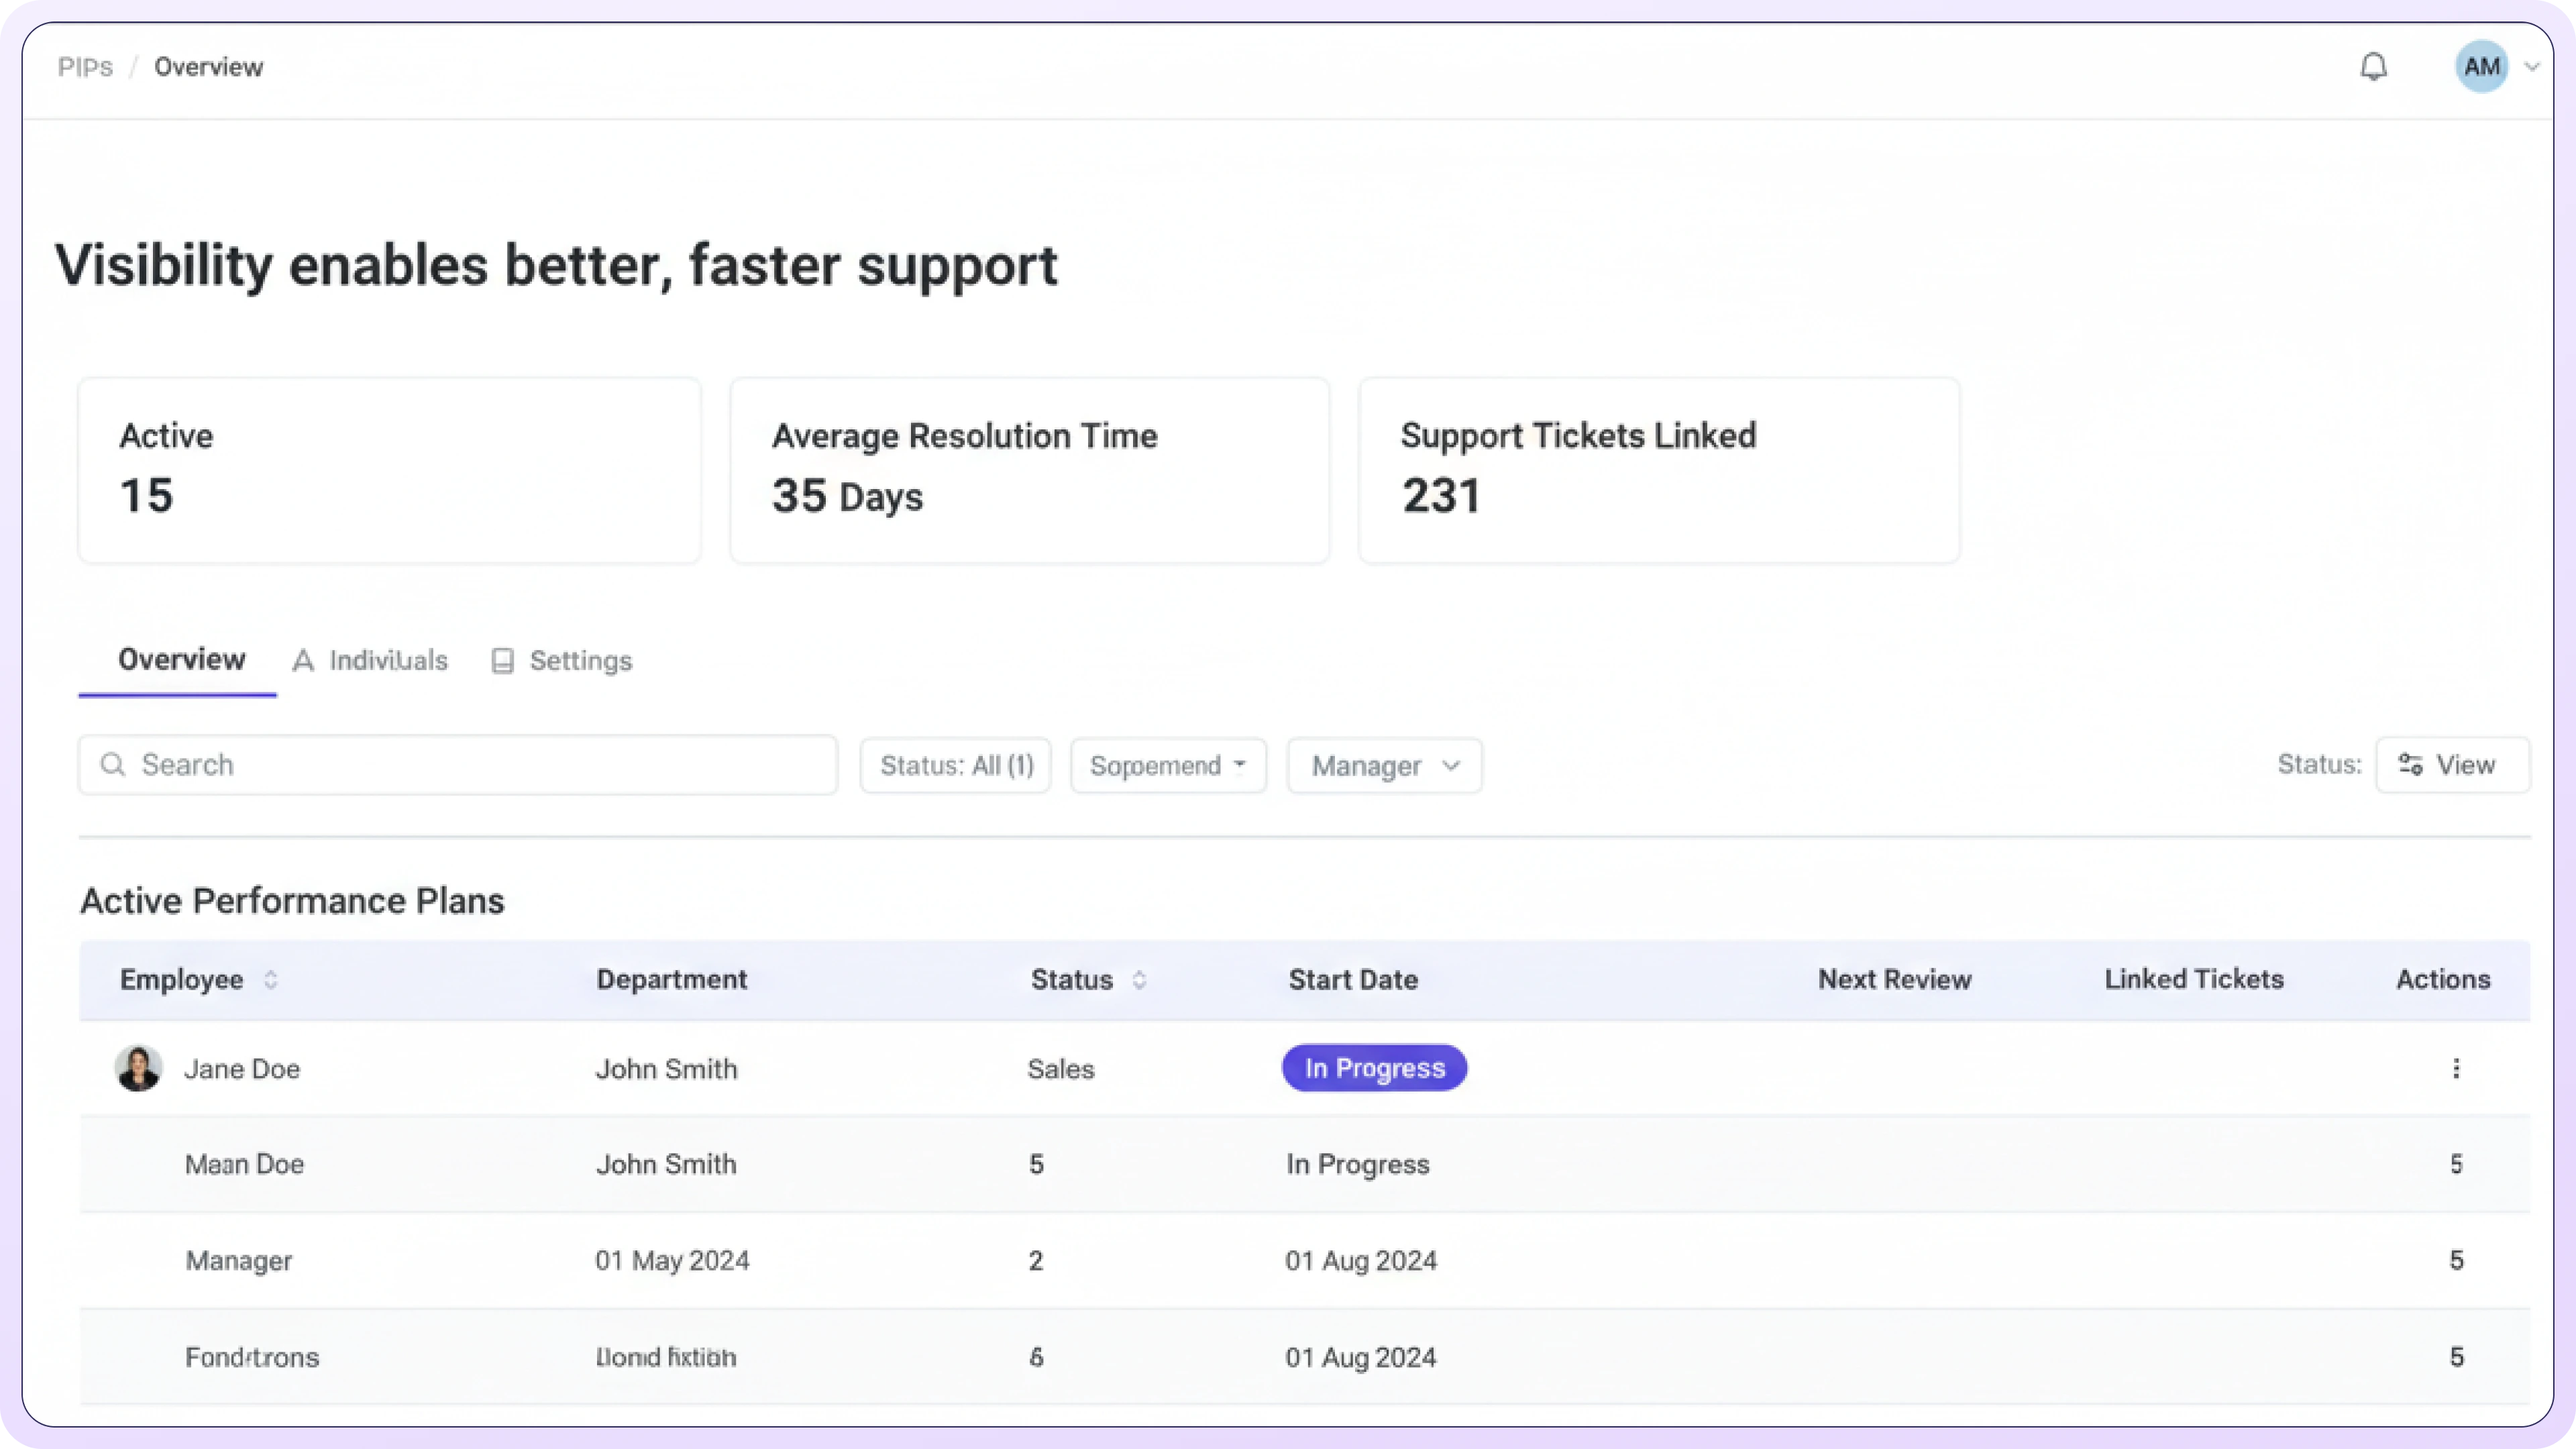The height and width of the screenshot is (1449, 2576).
Task: Click the Support Tickets Linked card
Action: pos(1658,470)
